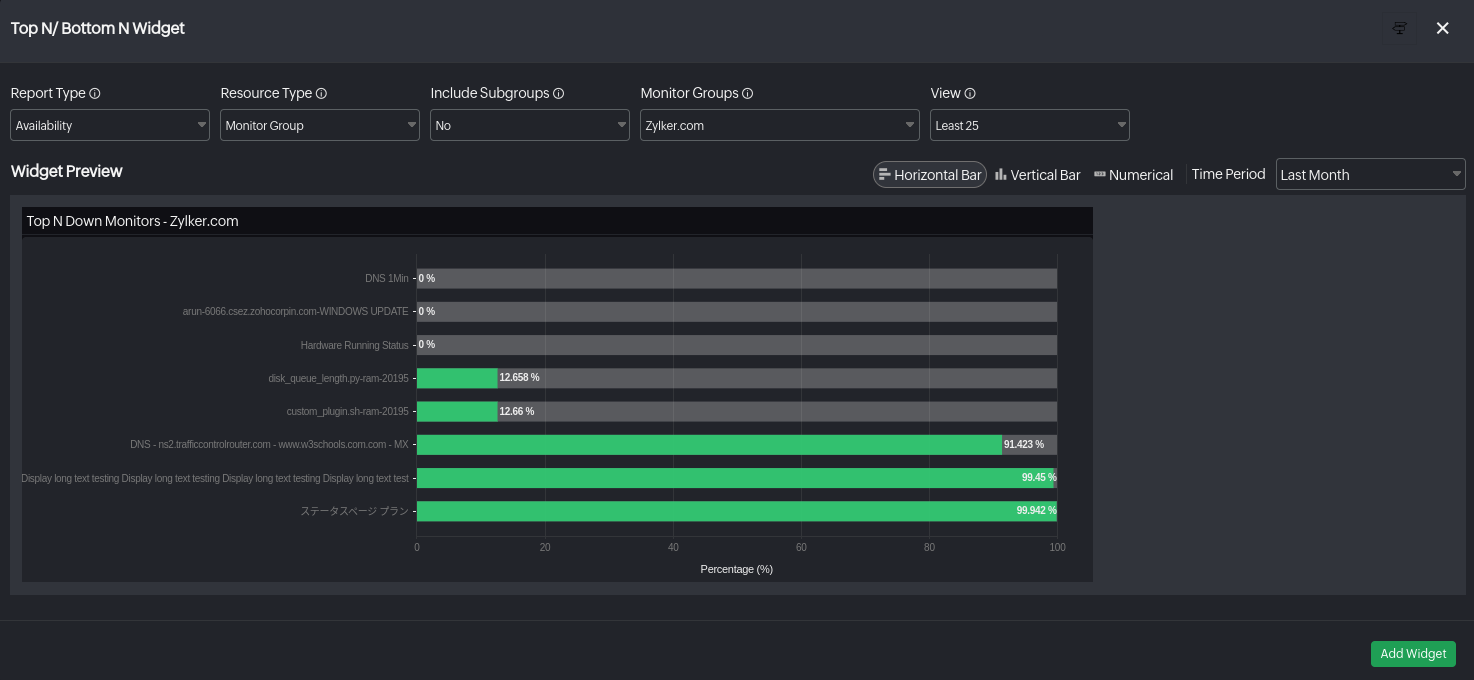Expand the Resource Type Monitor Group dropdown
1474x680 pixels.
[320, 126]
